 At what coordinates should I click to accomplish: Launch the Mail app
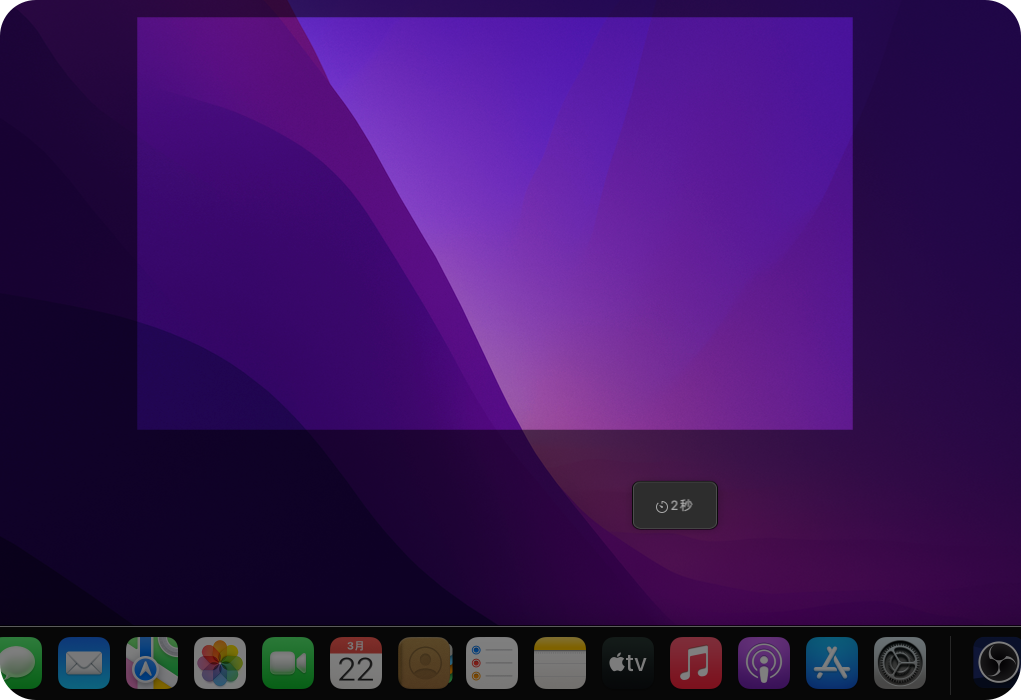click(84, 663)
